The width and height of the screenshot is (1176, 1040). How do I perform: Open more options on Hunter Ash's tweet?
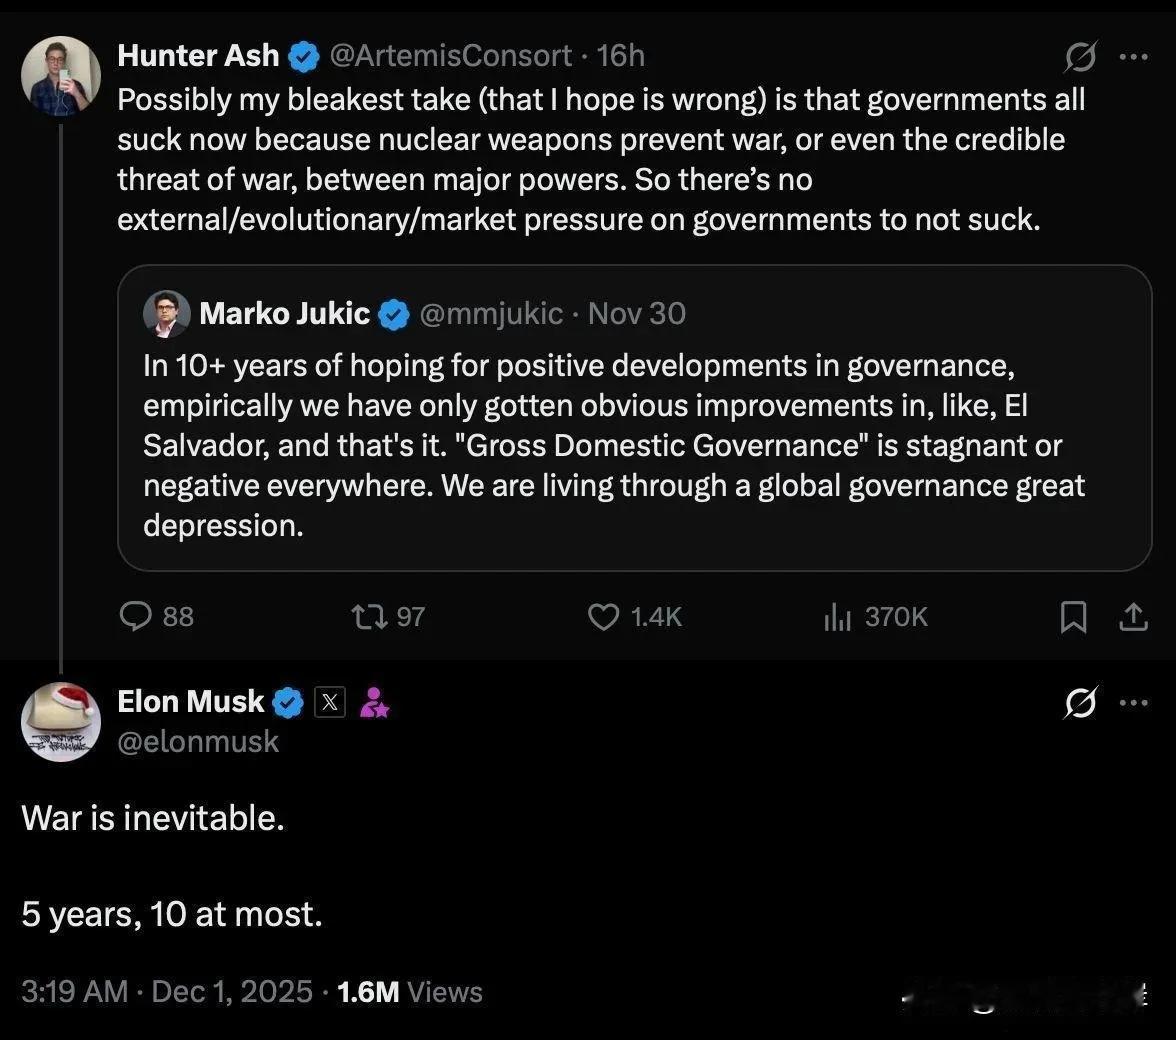[x=1133, y=57]
